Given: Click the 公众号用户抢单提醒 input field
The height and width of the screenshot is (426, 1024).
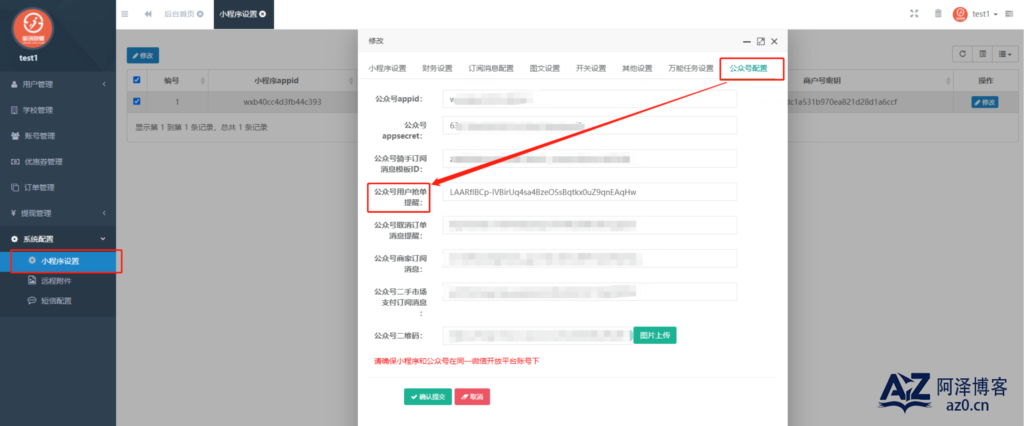Looking at the screenshot, I should [589, 191].
